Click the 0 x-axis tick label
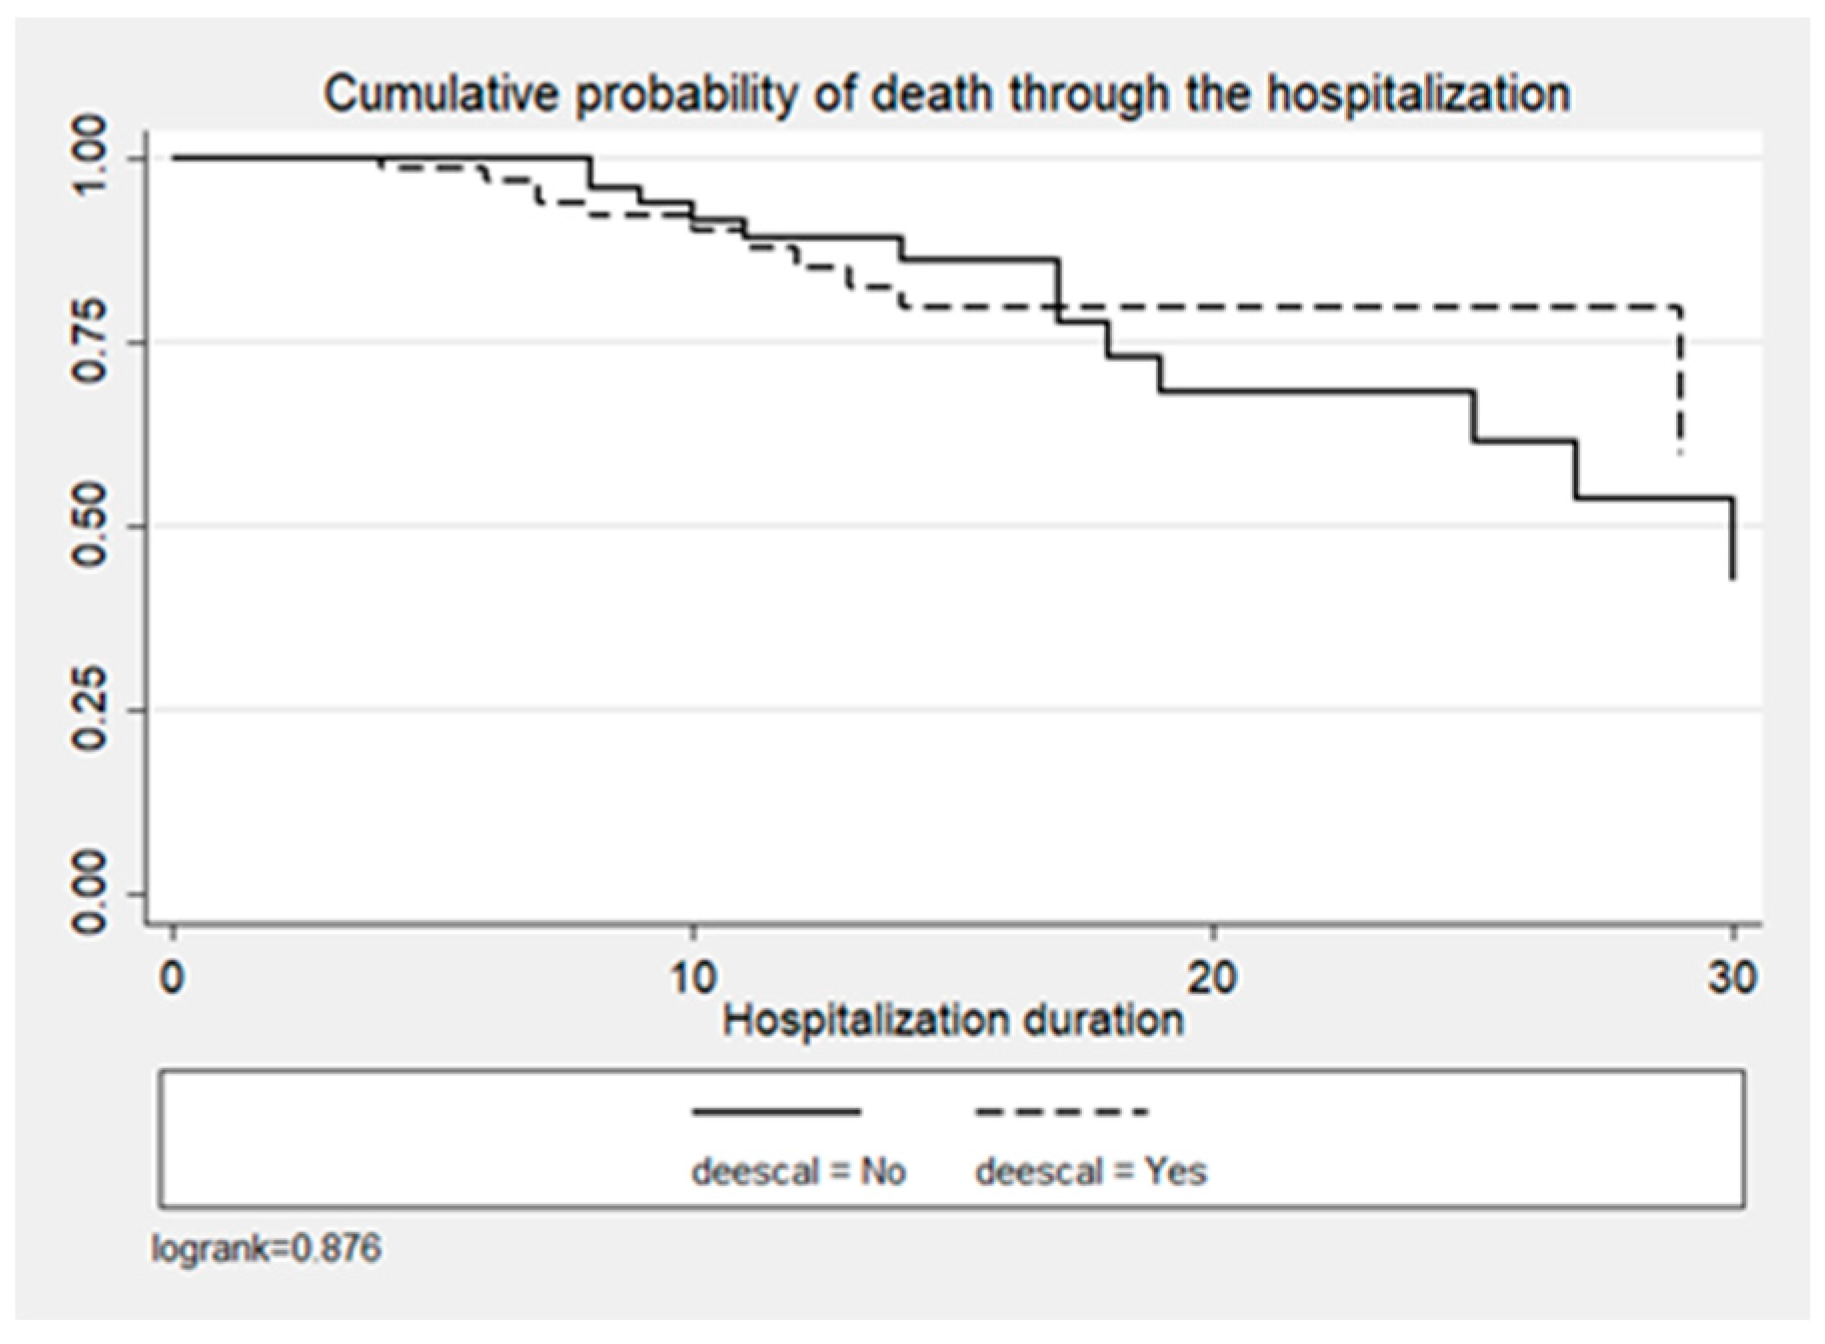The image size is (1825, 1344). click(173, 977)
